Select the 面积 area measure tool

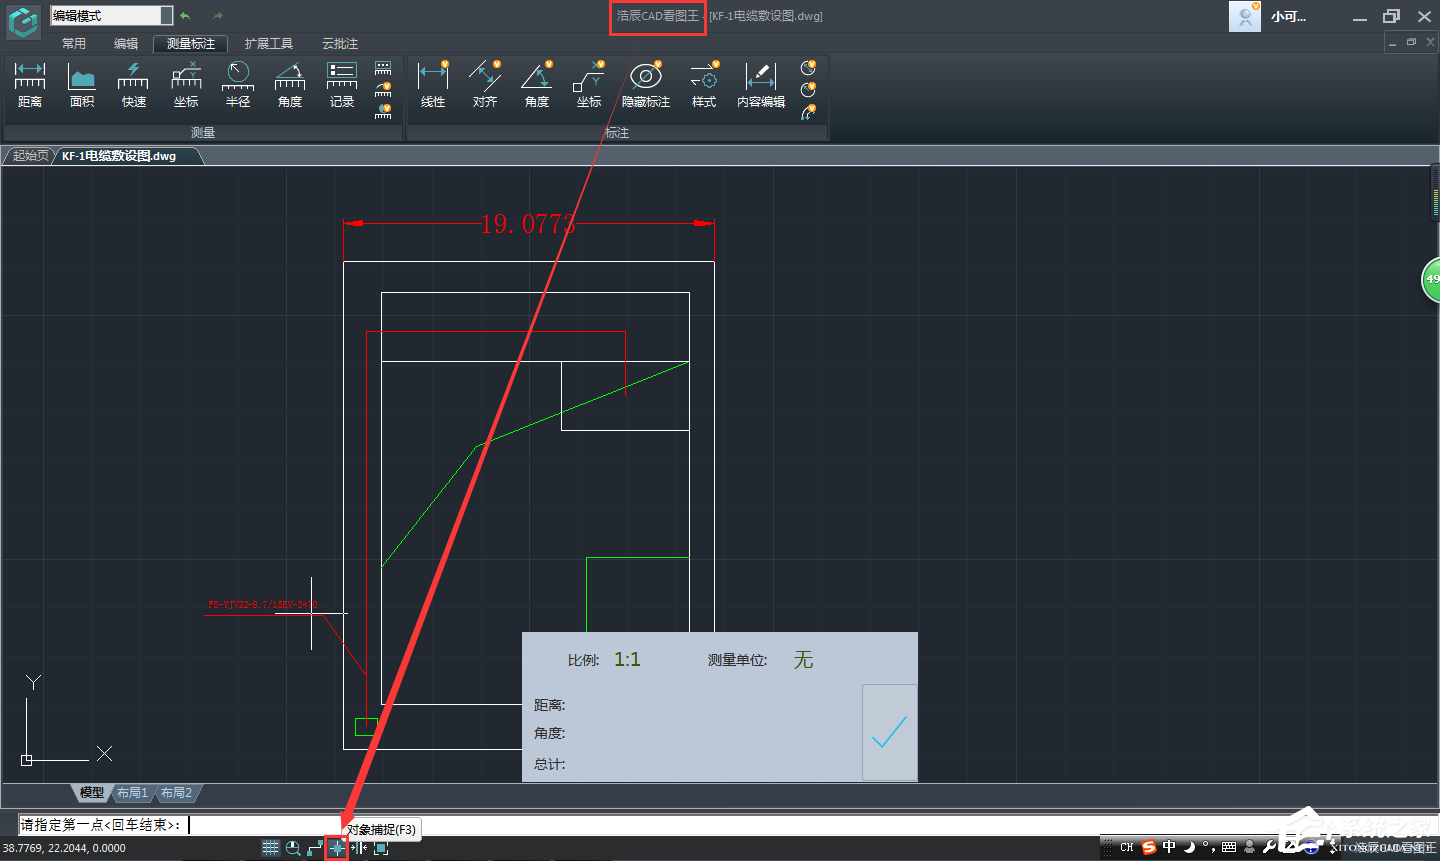point(82,85)
